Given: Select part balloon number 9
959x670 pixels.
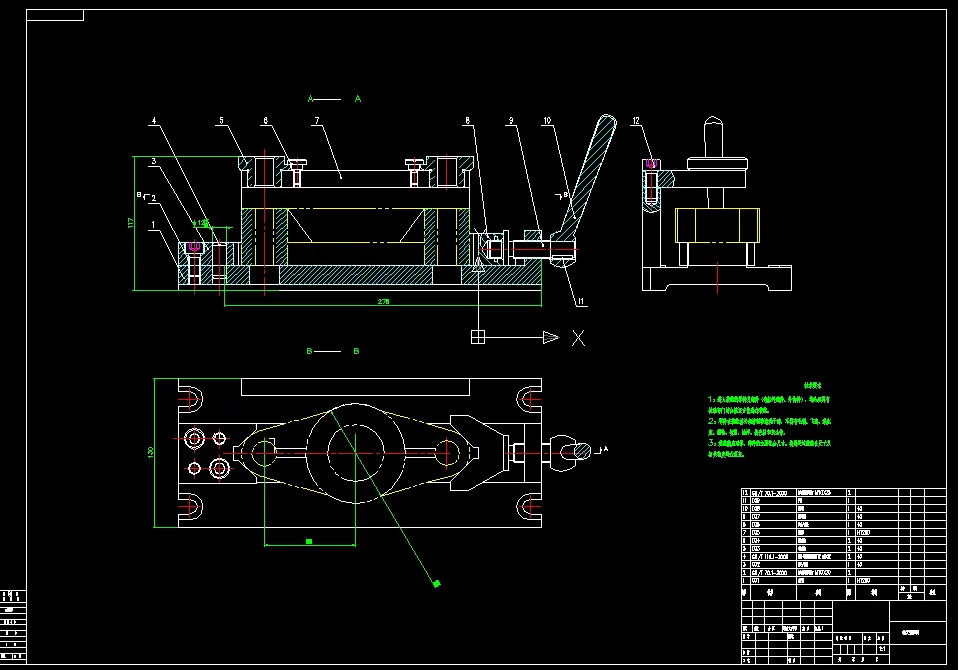Looking at the screenshot, I should pos(511,121).
